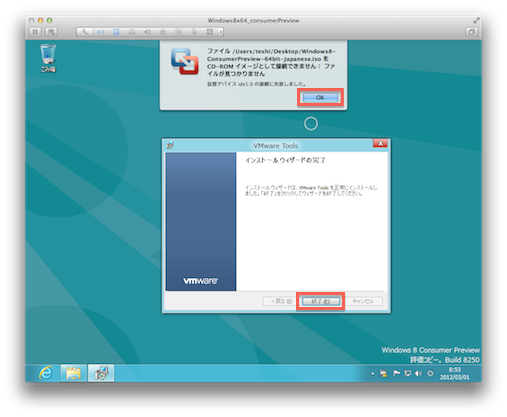The width and height of the screenshot is (507, 417).
Task: Pause the virtual machine using toolbar button
Action: coord(35,32)
